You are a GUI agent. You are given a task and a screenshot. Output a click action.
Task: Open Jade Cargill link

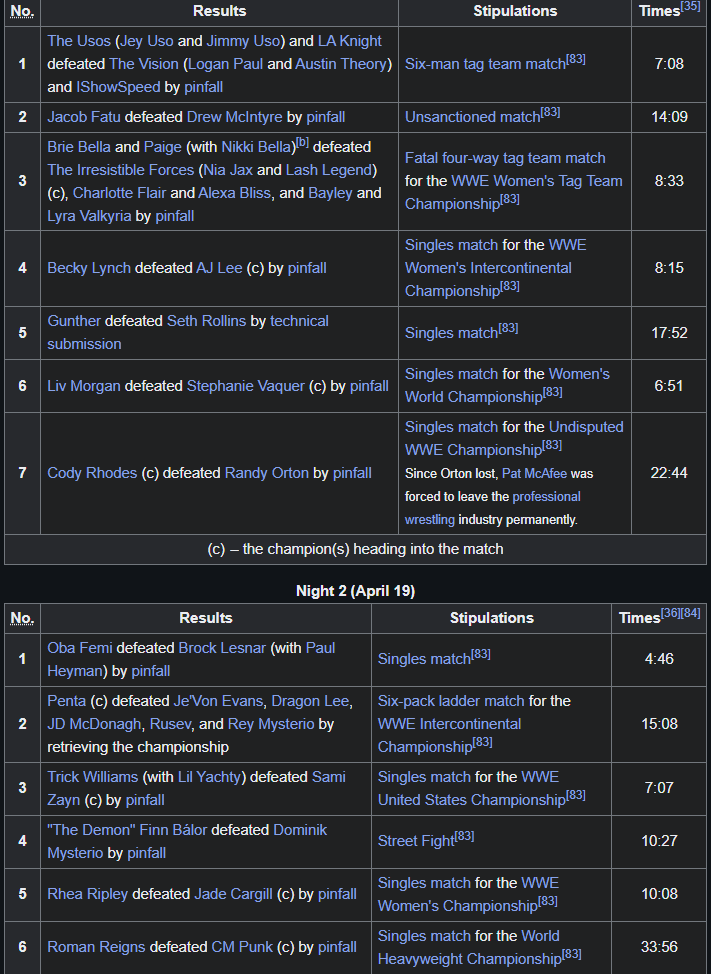tap(233, 894)
